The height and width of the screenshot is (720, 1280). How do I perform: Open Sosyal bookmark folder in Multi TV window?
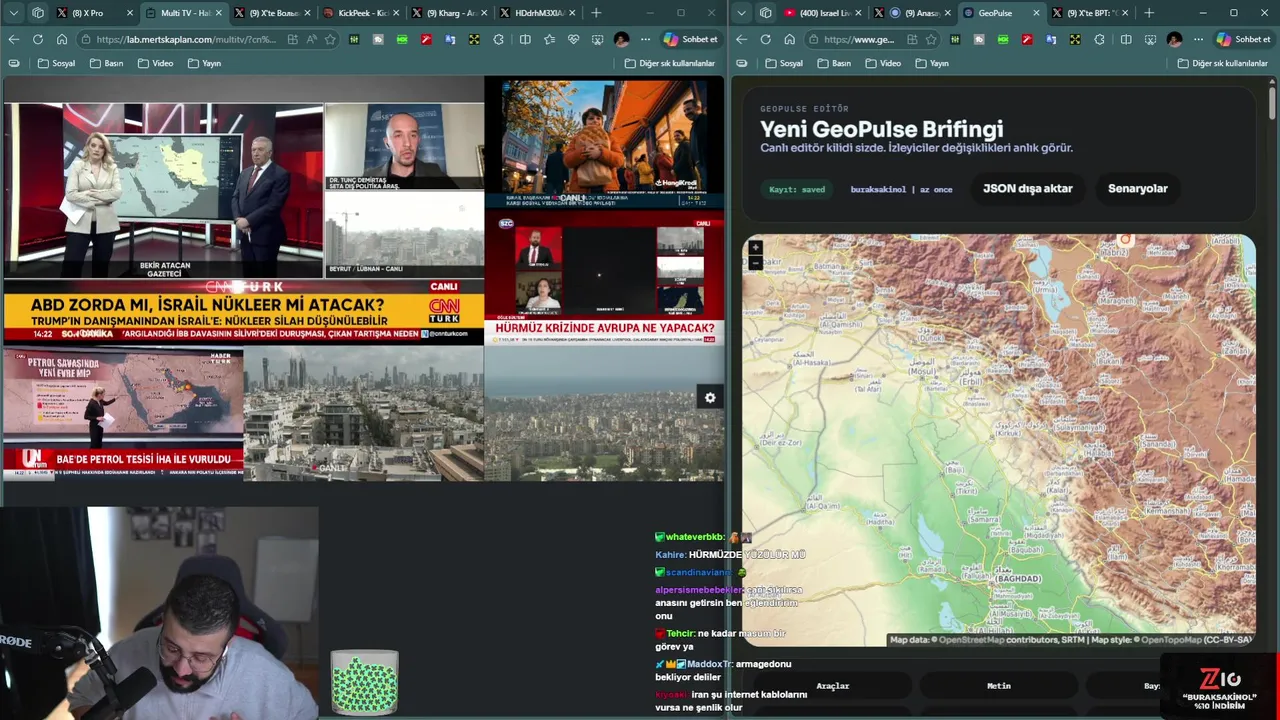57,63
